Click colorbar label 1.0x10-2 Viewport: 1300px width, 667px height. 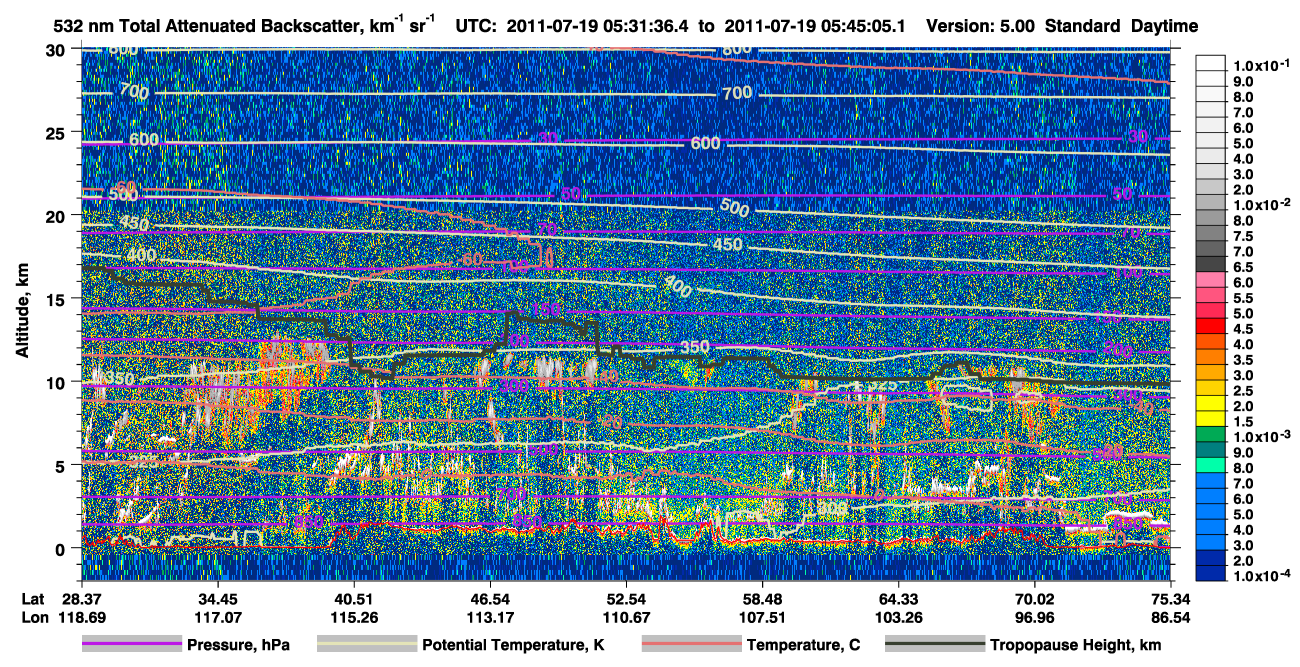(x=1262, y=203)
